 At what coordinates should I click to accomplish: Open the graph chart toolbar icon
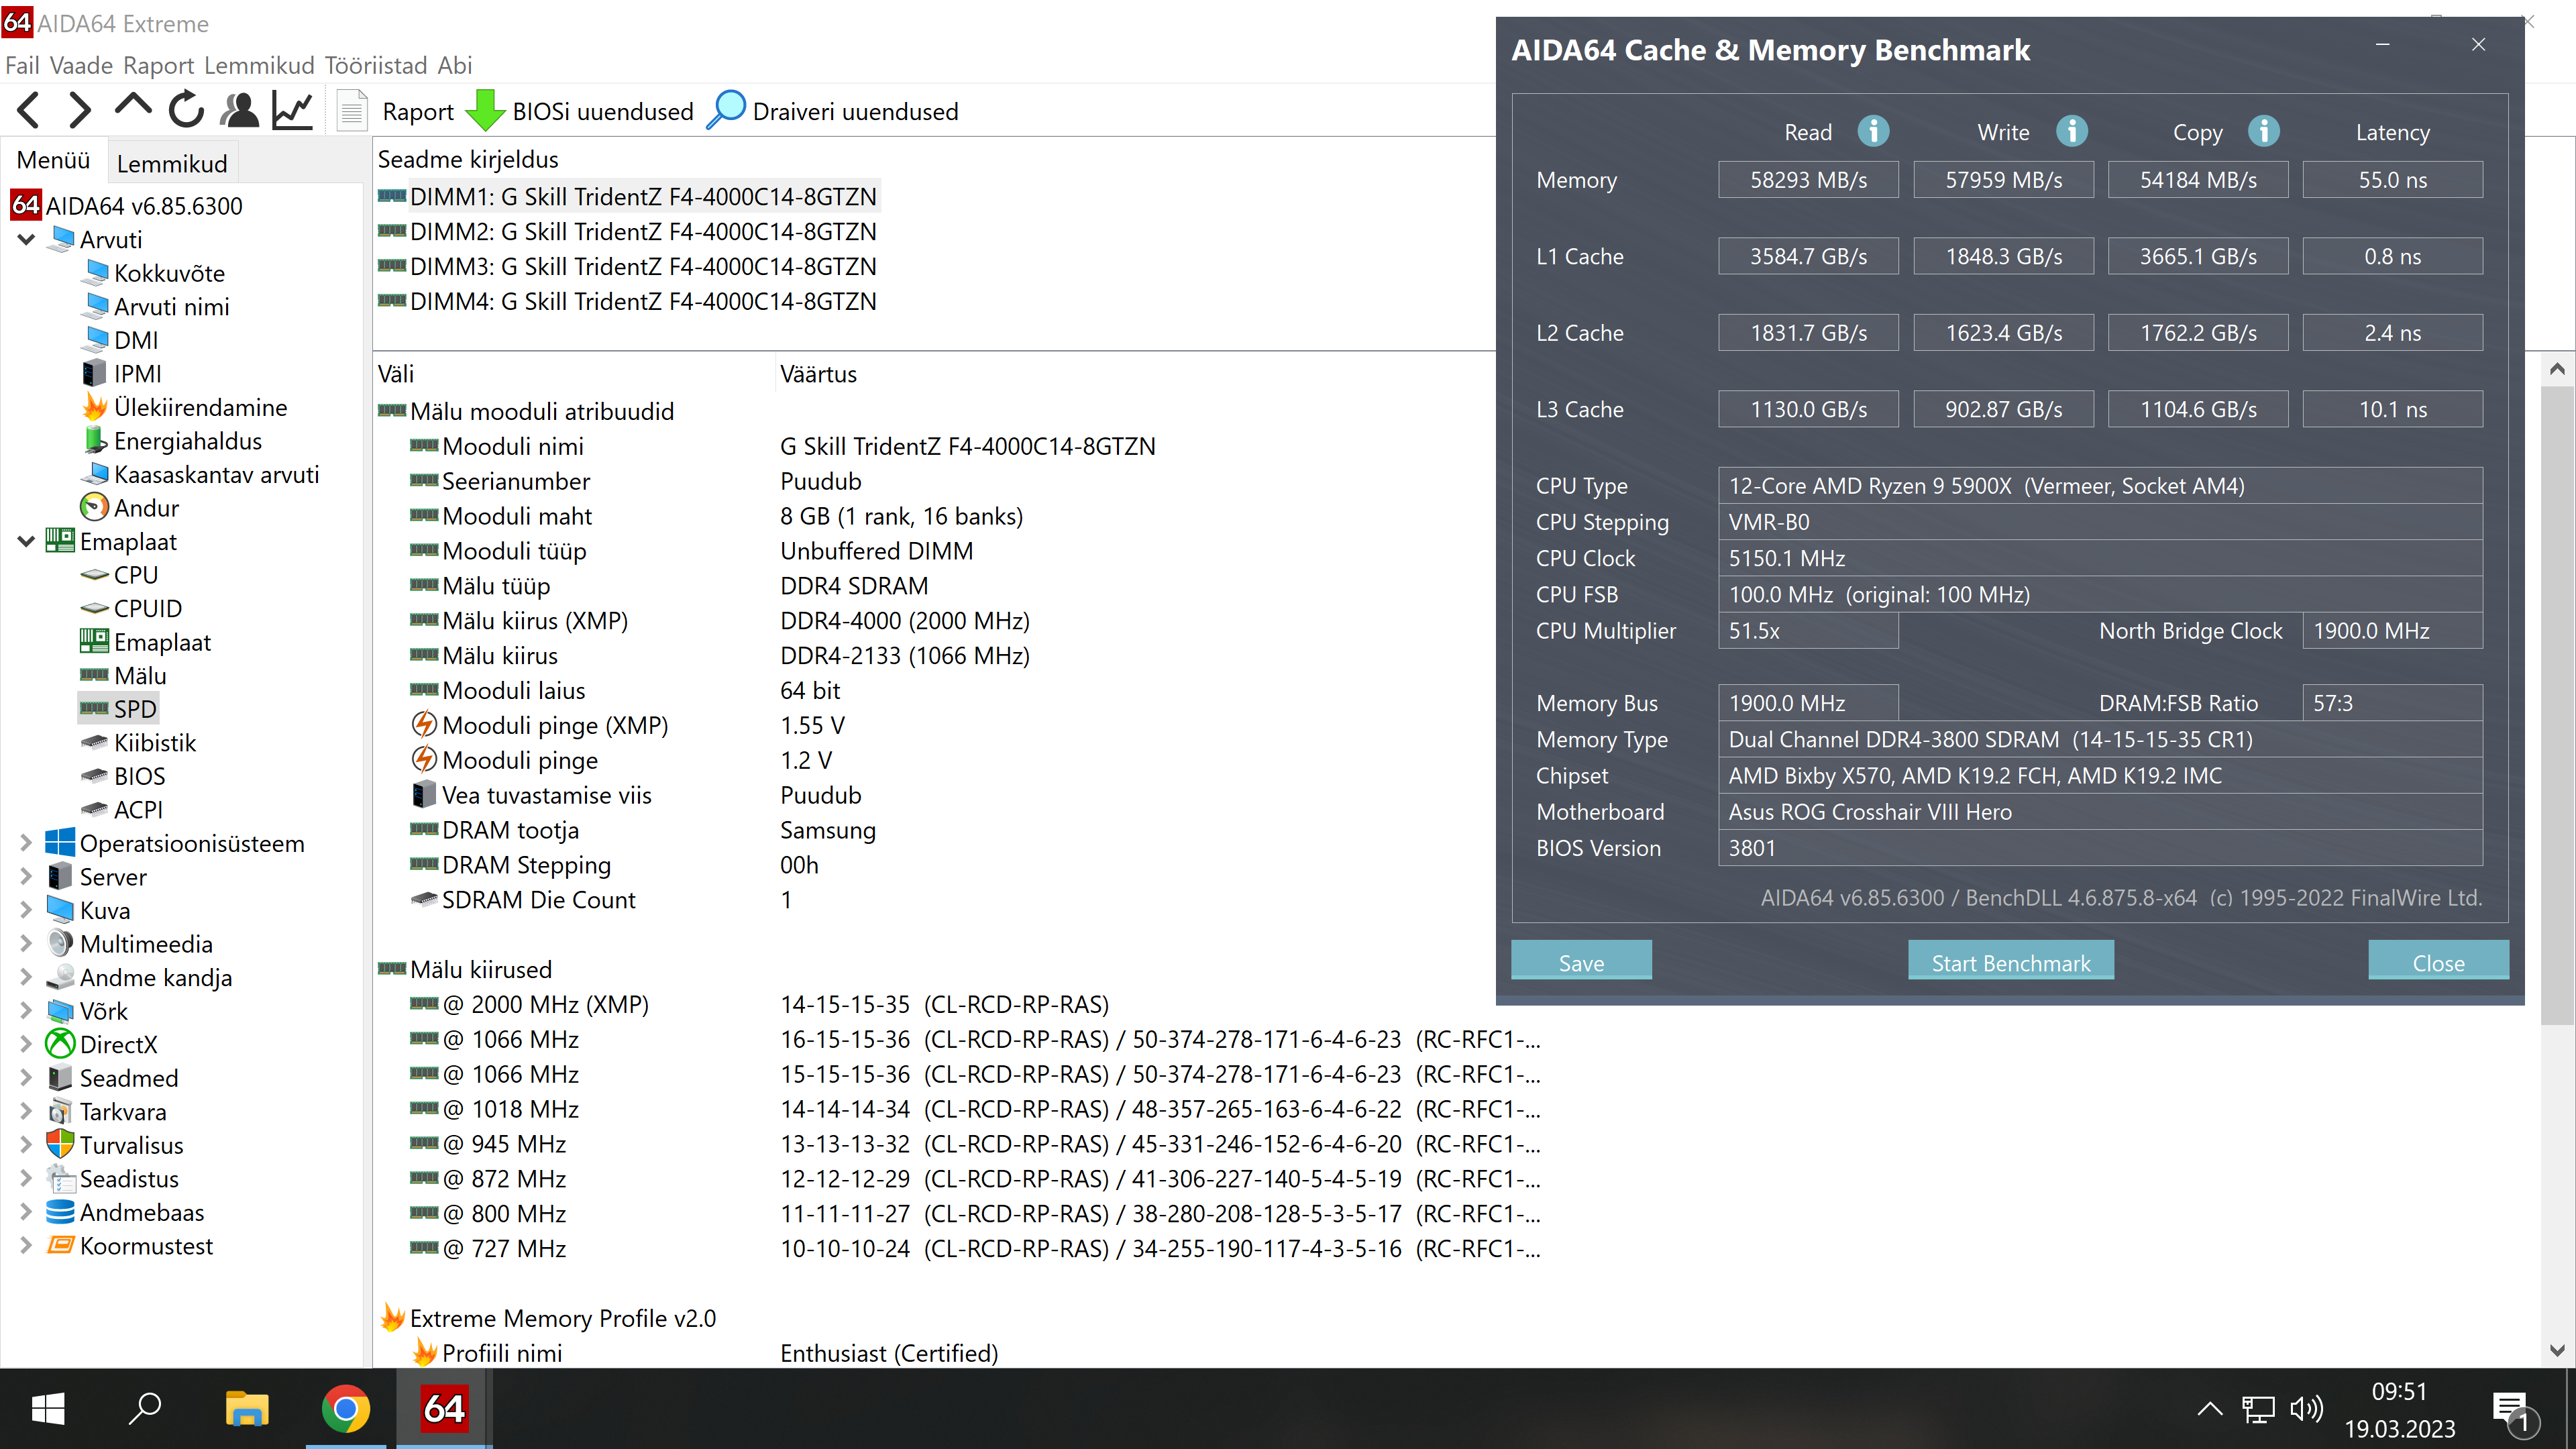click(293, 110)
